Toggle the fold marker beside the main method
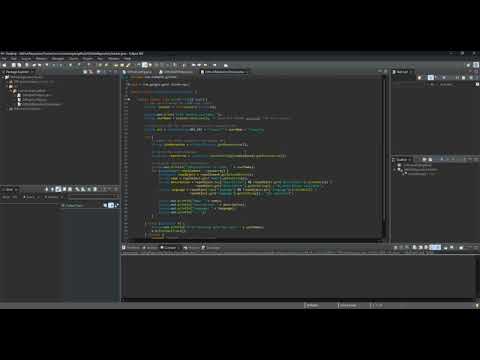 click(x=129, y=99)
